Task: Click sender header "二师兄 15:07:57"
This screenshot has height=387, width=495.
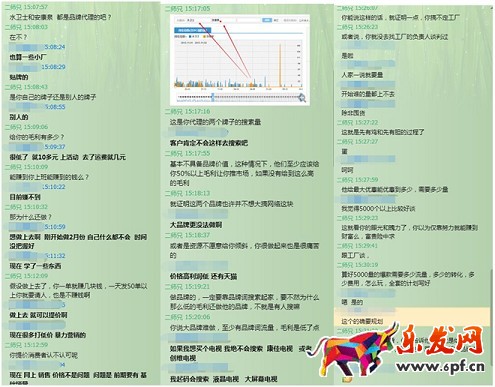Action: tap(26, 7)
